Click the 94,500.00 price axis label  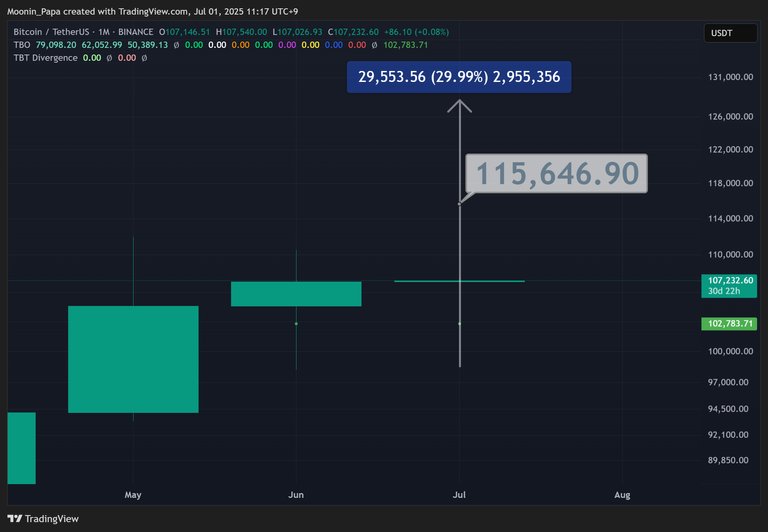coord(728,409)
